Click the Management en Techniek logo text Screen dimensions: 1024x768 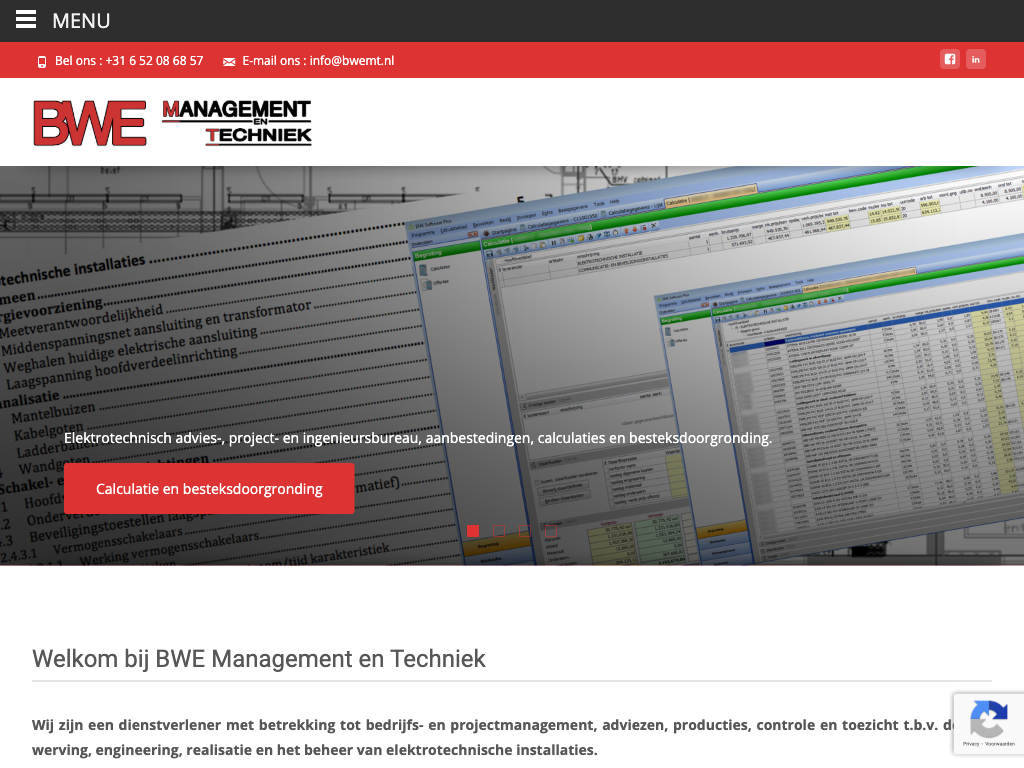click(x=237, y=123)
